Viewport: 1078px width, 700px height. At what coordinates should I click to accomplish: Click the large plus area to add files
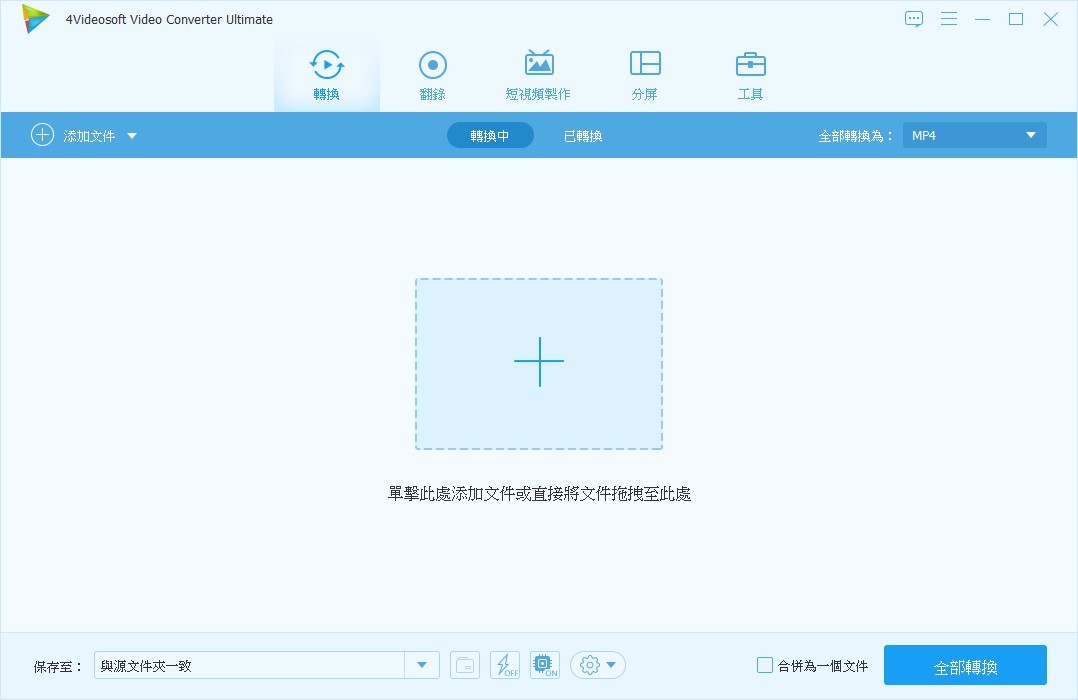539,363
